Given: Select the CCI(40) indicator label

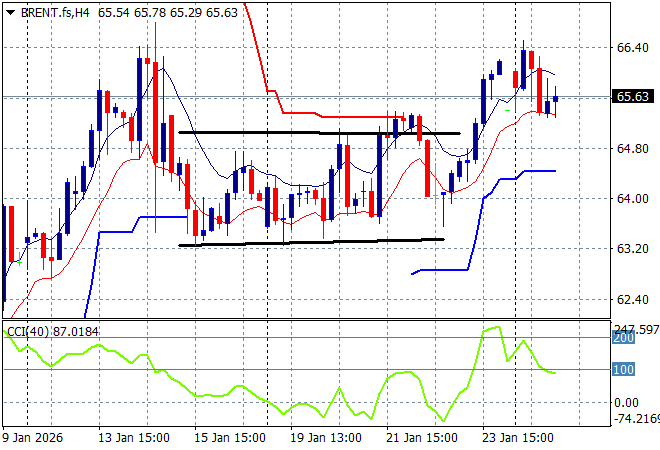Looking at the screenshot, I should pos(50,331).
